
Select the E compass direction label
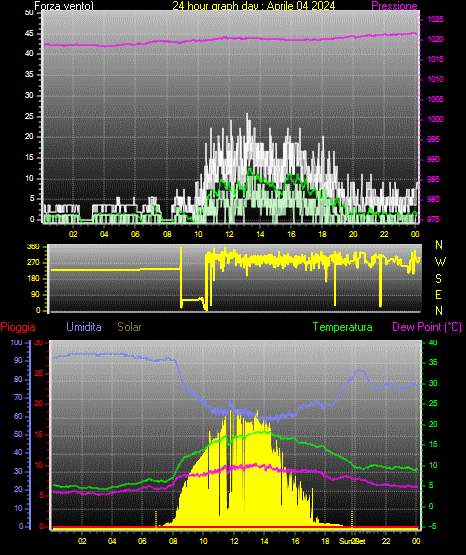point(438,295)
